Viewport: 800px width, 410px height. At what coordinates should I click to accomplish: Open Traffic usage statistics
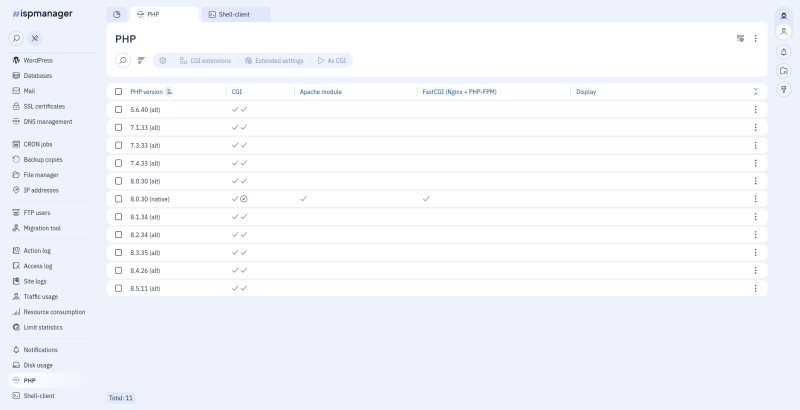tap(40, 297)
